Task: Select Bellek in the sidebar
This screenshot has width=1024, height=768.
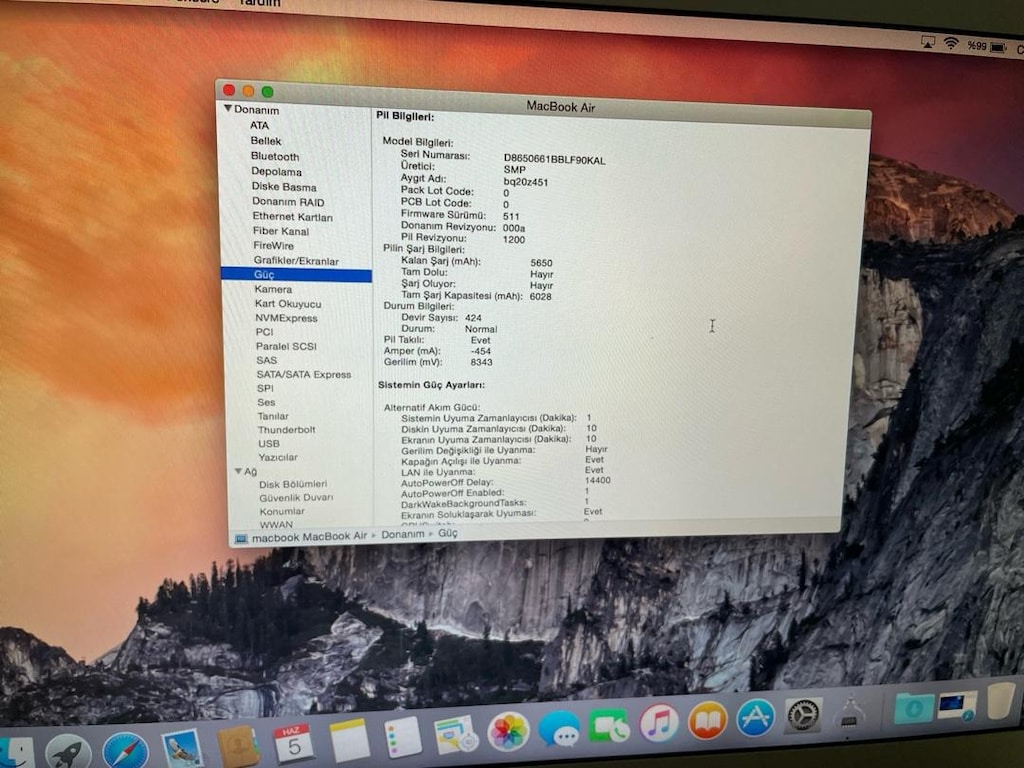Action: coord(266,140)
